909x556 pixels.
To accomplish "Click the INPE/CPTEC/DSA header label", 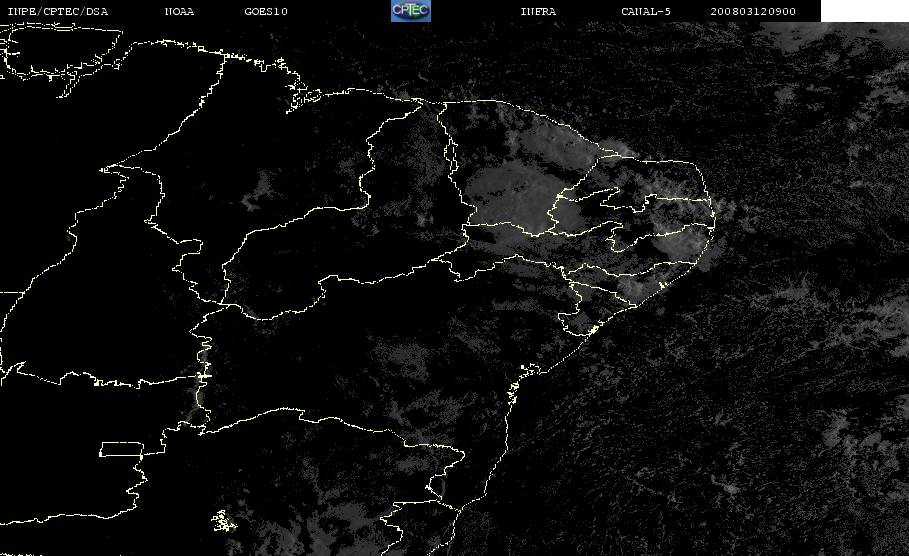I will coord(57,11).
